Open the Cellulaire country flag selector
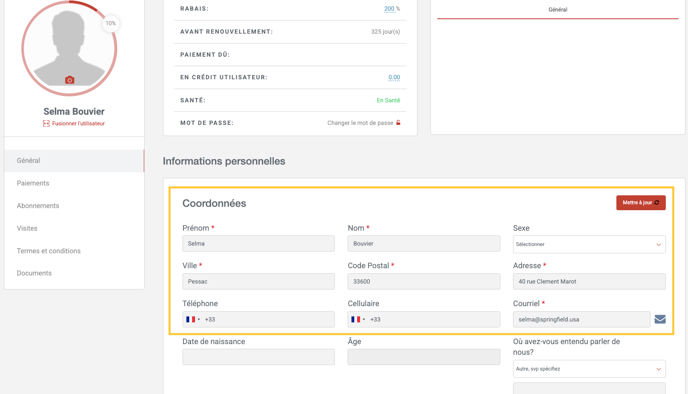 (x=358, y=319)
